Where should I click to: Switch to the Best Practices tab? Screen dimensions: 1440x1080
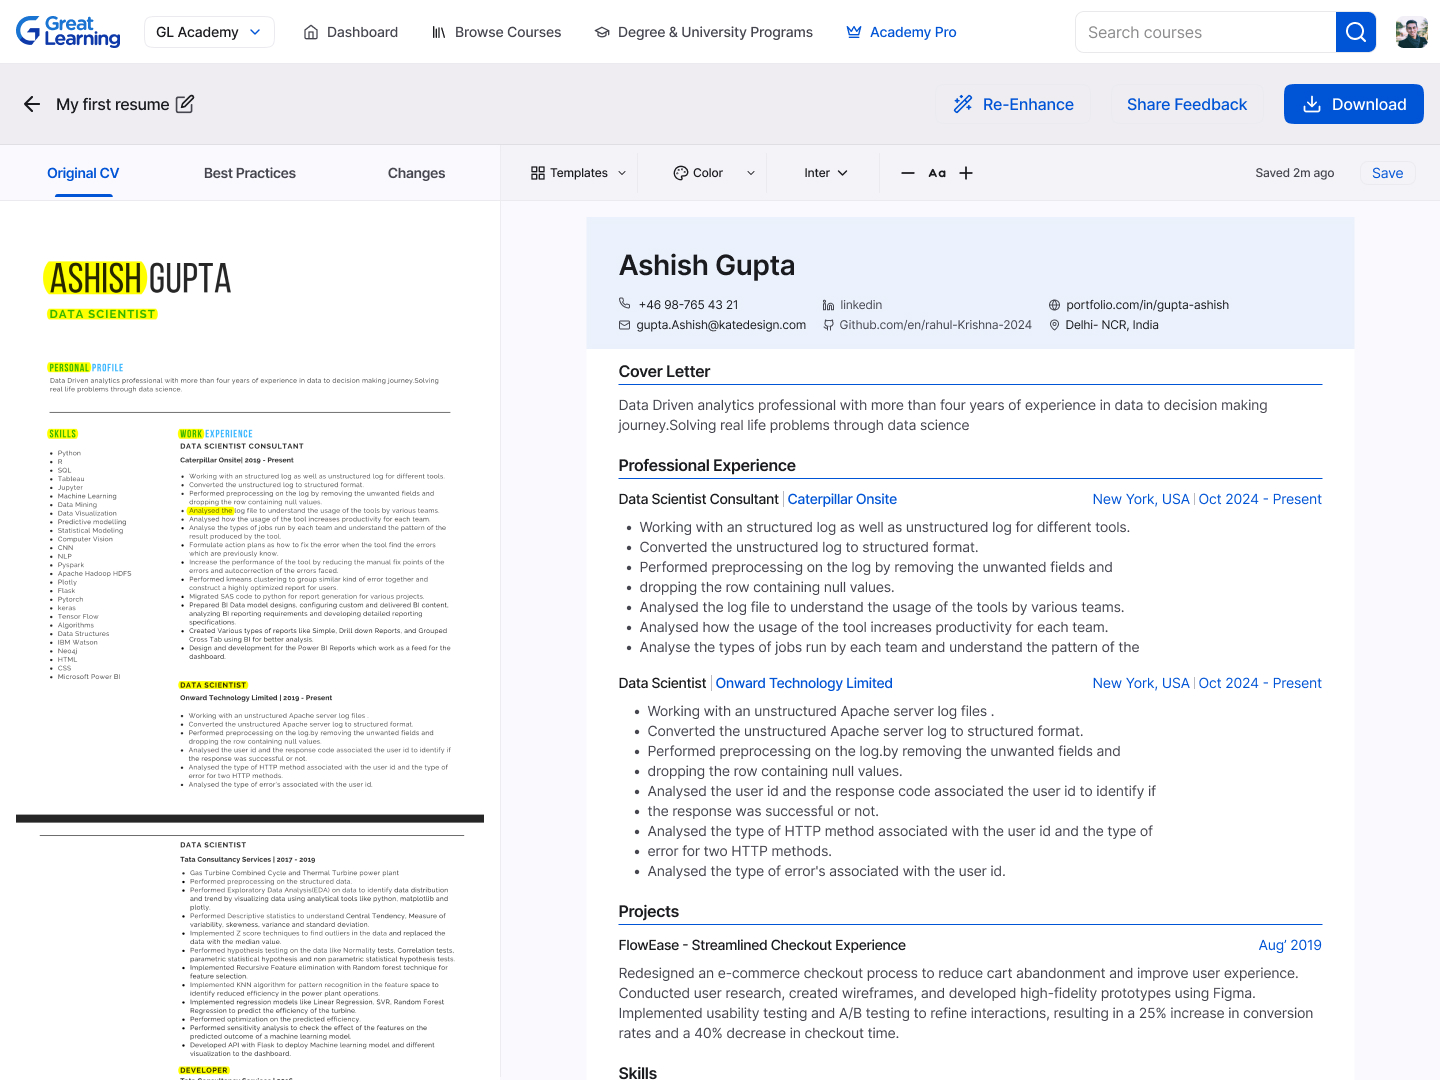(x=250, y=173)
